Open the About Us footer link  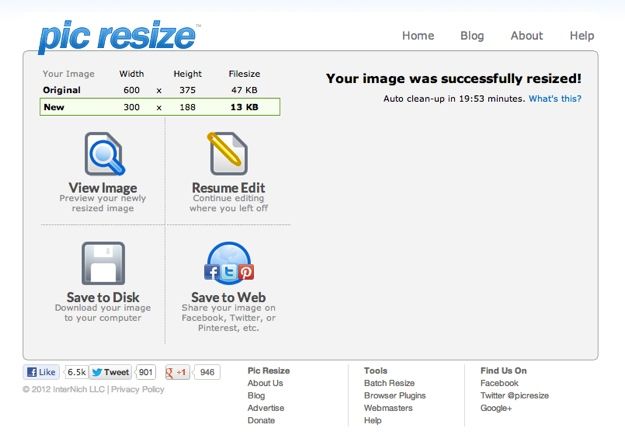[265, 383]
